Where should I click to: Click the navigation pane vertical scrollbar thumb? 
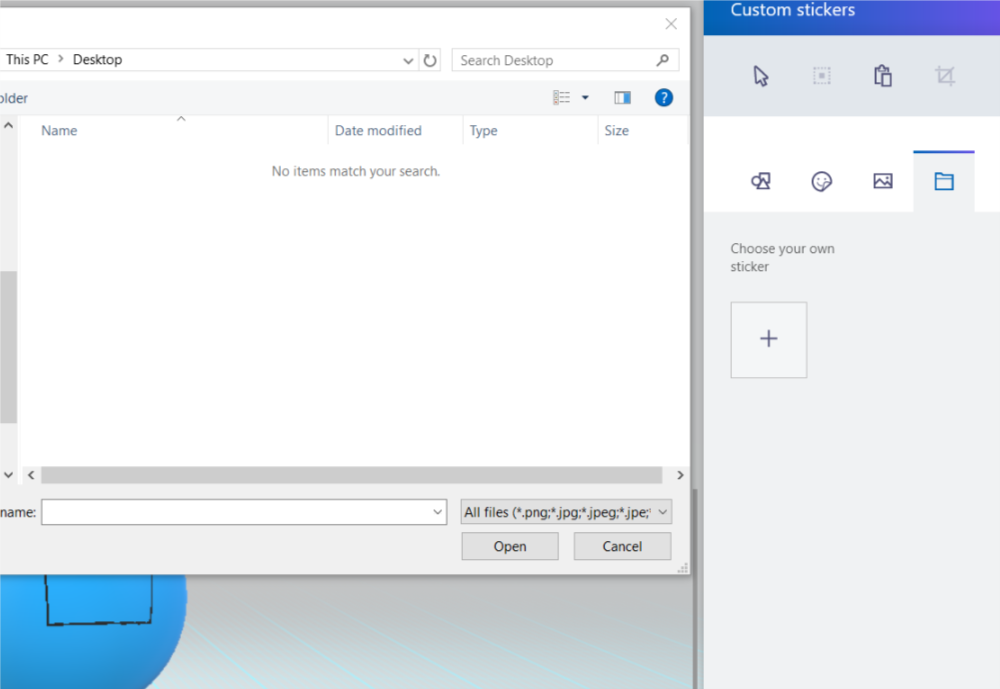coord(8,347)
